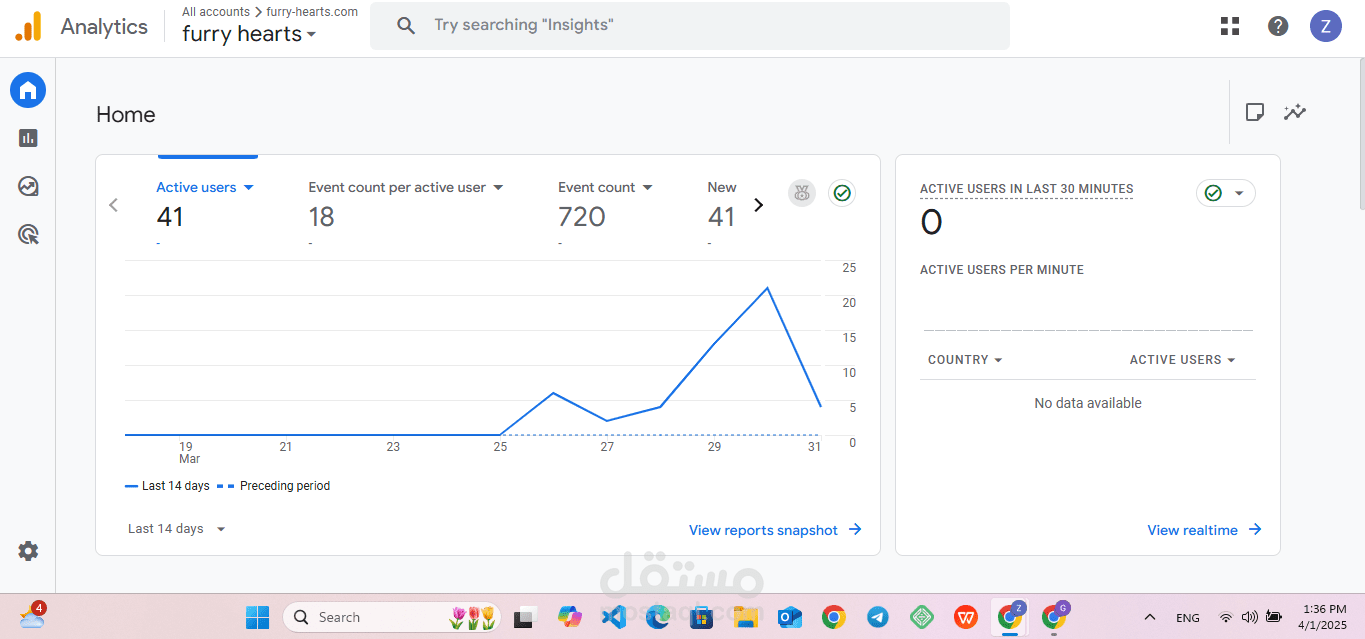Click the Analytics product name
The height and width of the screenshot is (639, 1365).
pos(104,27)
